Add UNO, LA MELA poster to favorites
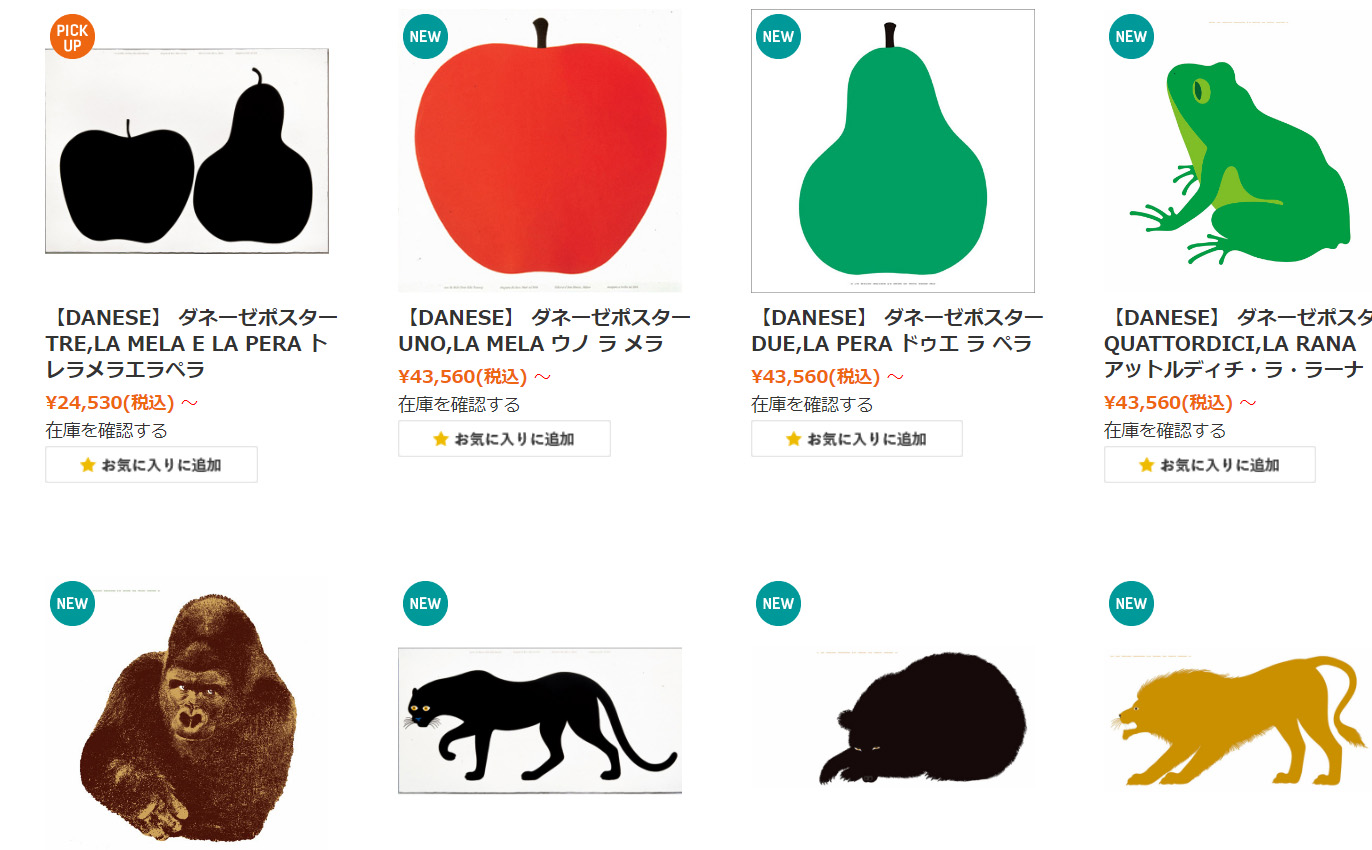 (x=504, y=439)
